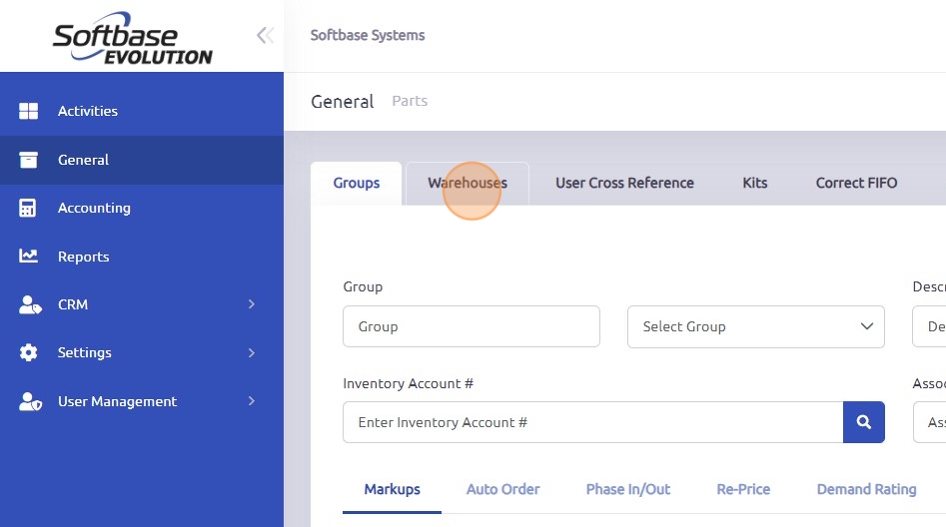Click the Group text input field
This screenshot has width=946, height=527.
tap(471, 326)
